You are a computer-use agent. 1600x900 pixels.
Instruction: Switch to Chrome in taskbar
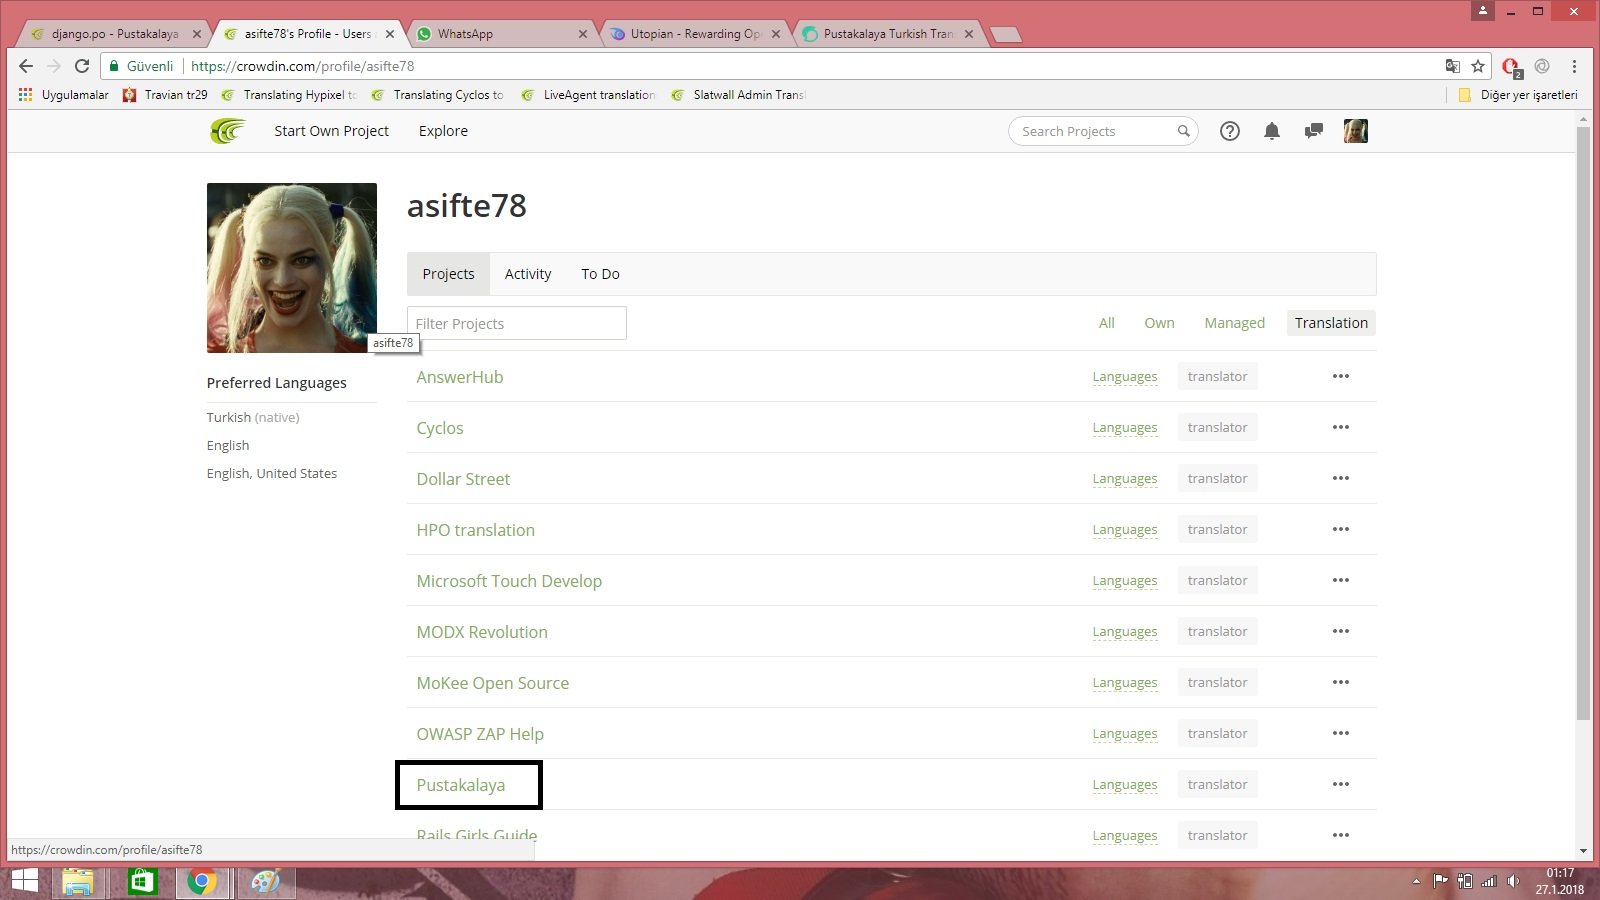click(x=202, y=882)
